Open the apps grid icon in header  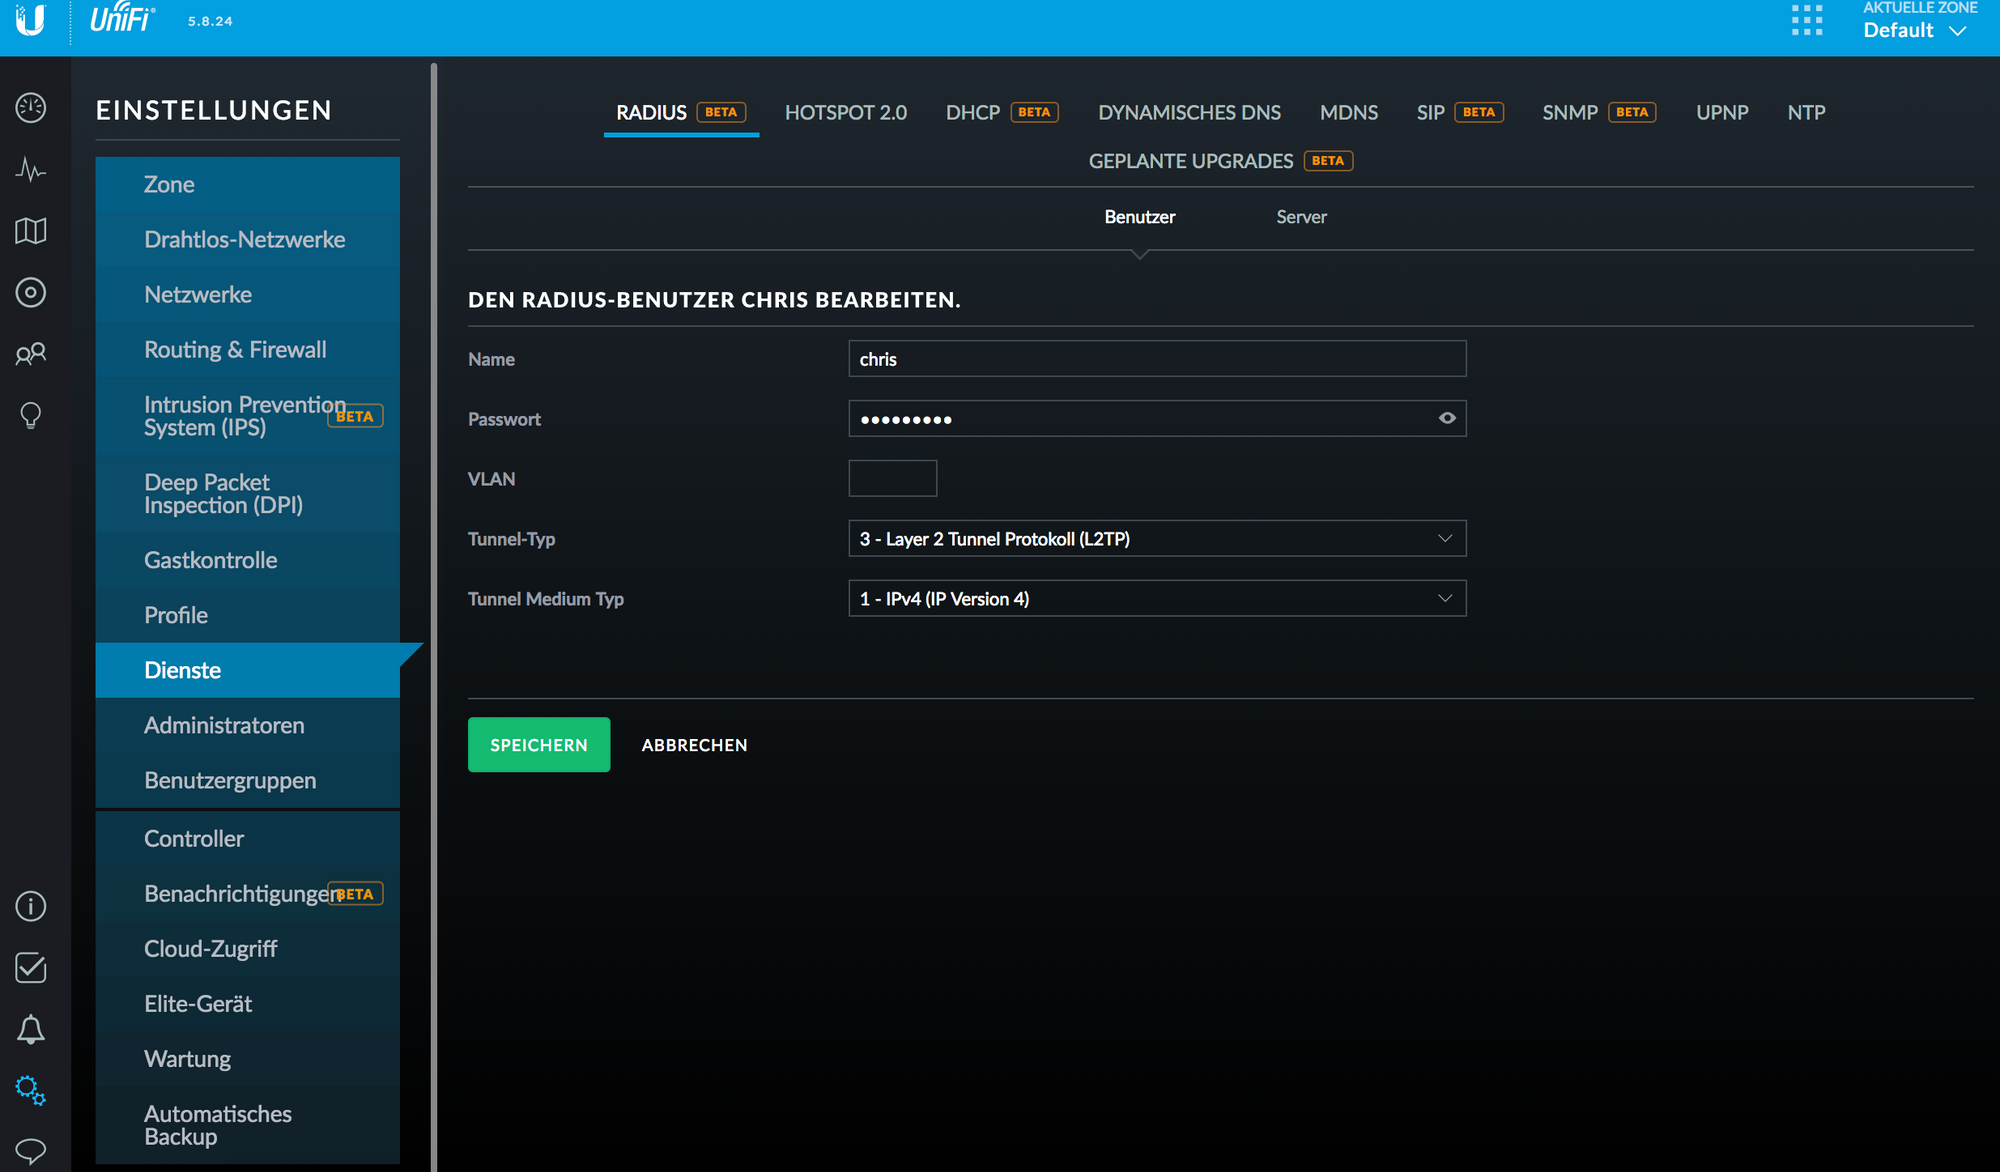[1807, 20]
